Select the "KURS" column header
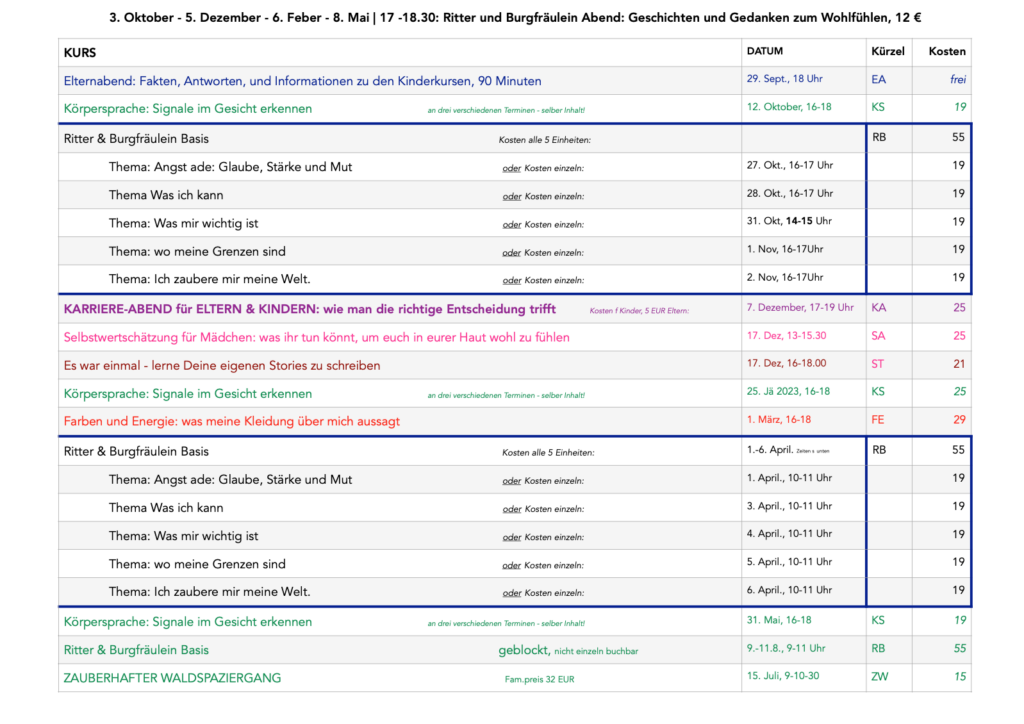 point(80,53)
